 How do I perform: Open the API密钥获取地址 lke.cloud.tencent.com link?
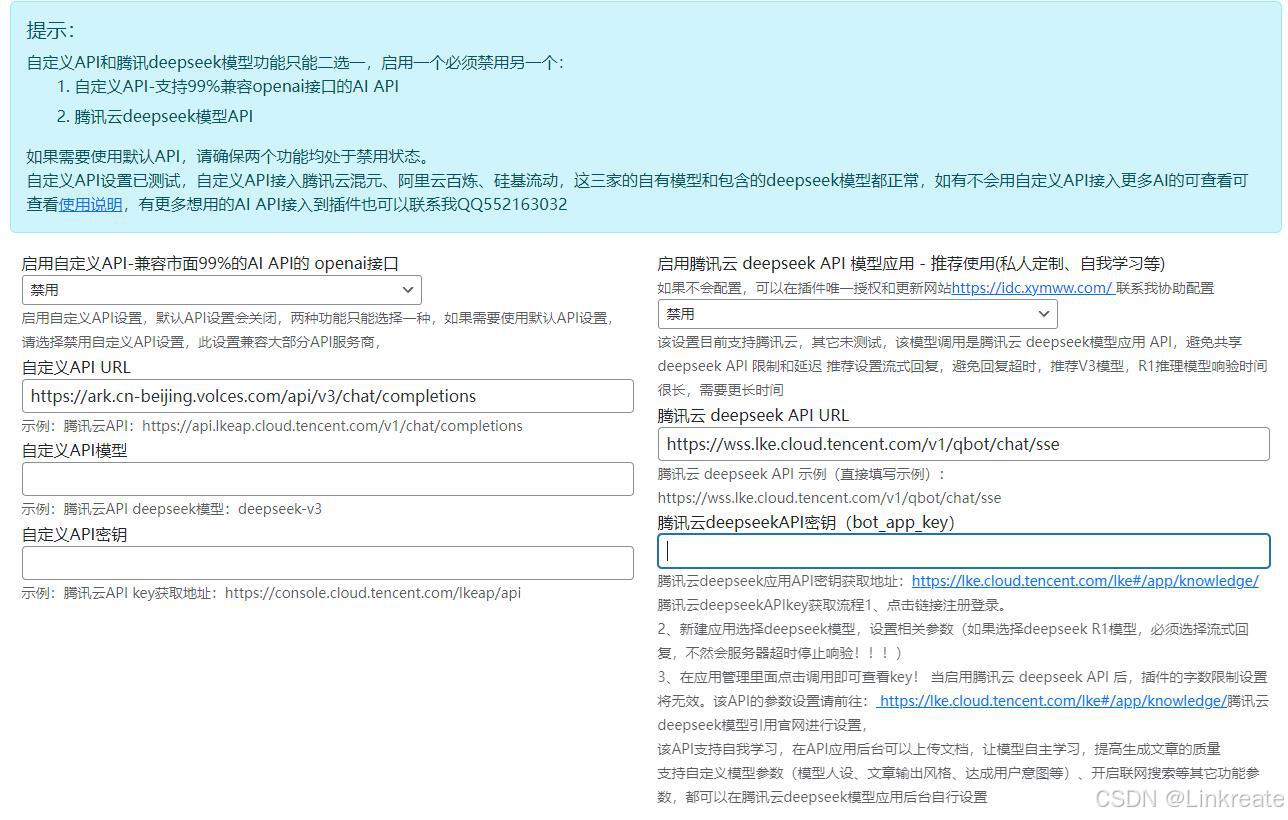click(x=1085, y=581)
